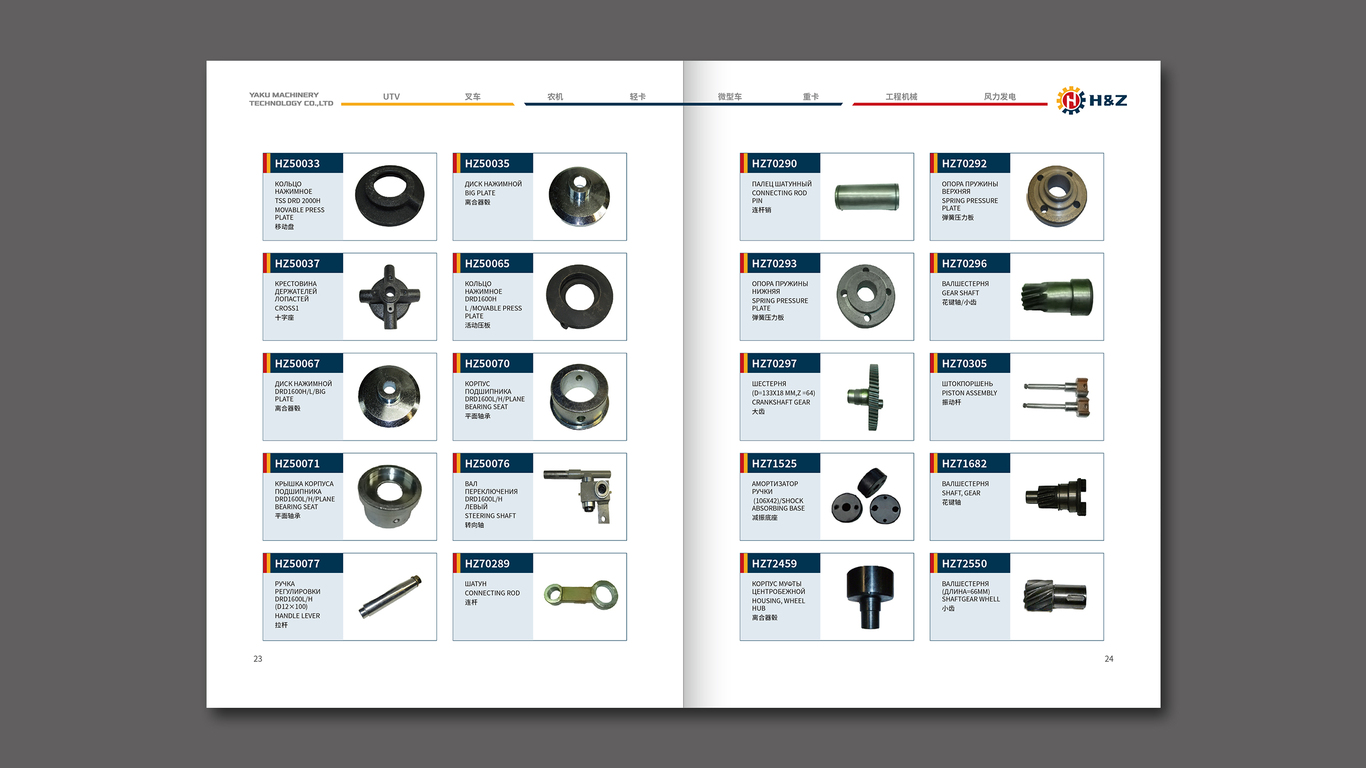This screenshot has height=768, width=1366.
Task: Select the 重卡 category label in header
Action: (811, 97)
